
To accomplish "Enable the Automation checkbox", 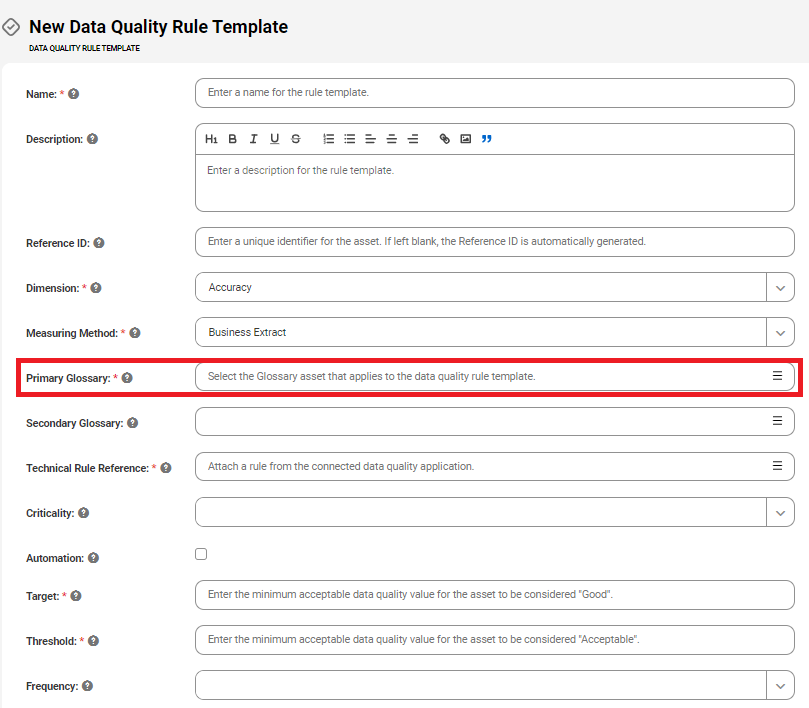I will click(x=201, y=554).
